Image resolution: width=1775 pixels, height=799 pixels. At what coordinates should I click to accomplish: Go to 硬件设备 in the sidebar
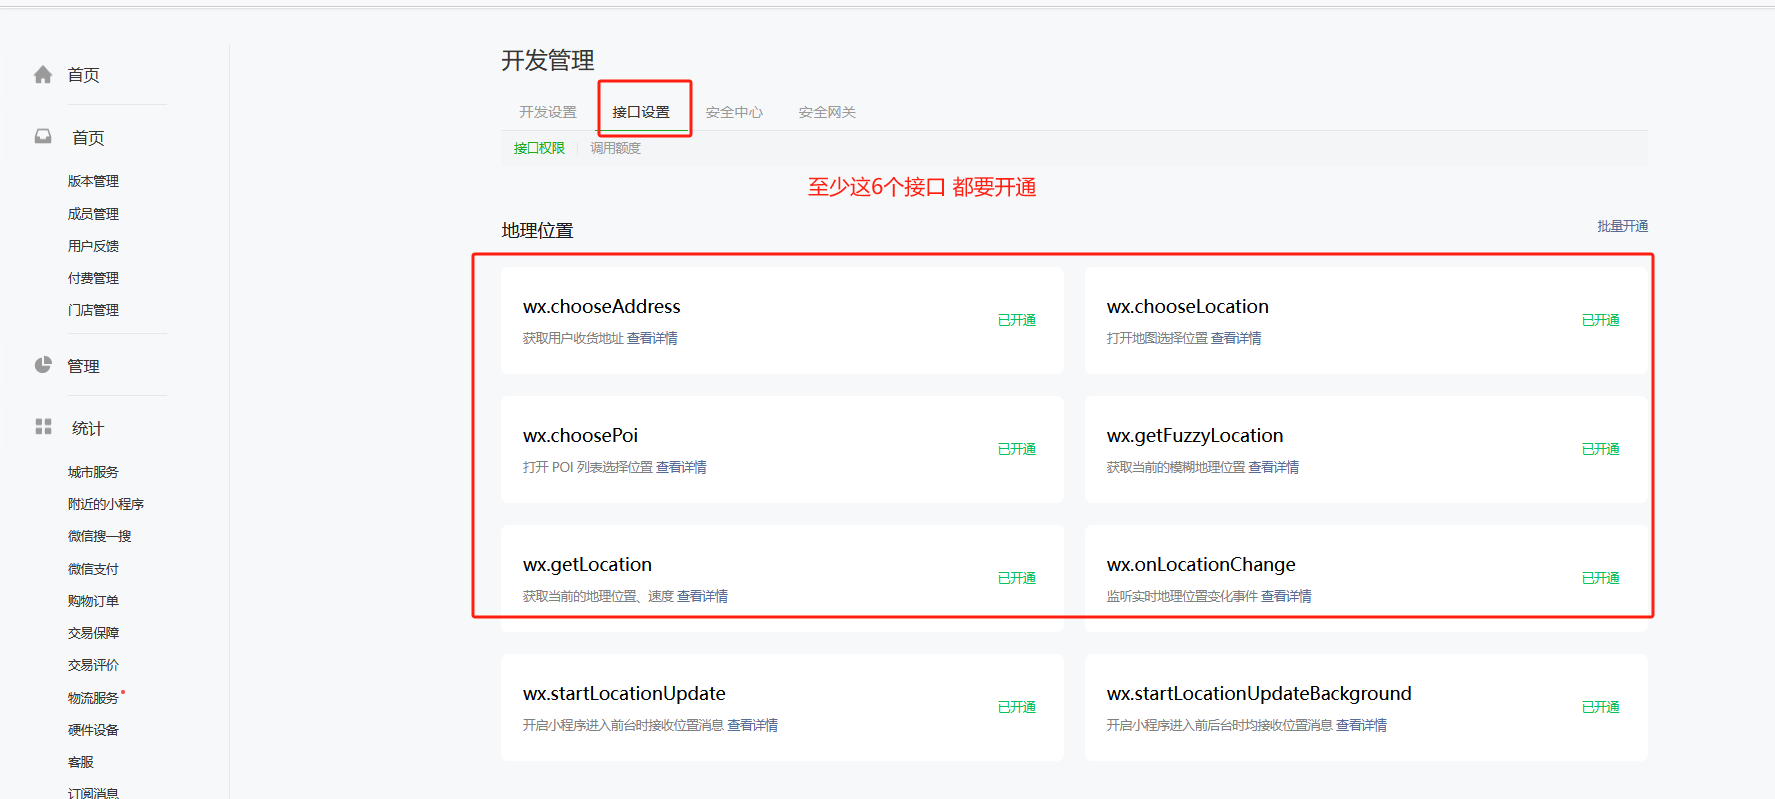(x=93, y=730)
